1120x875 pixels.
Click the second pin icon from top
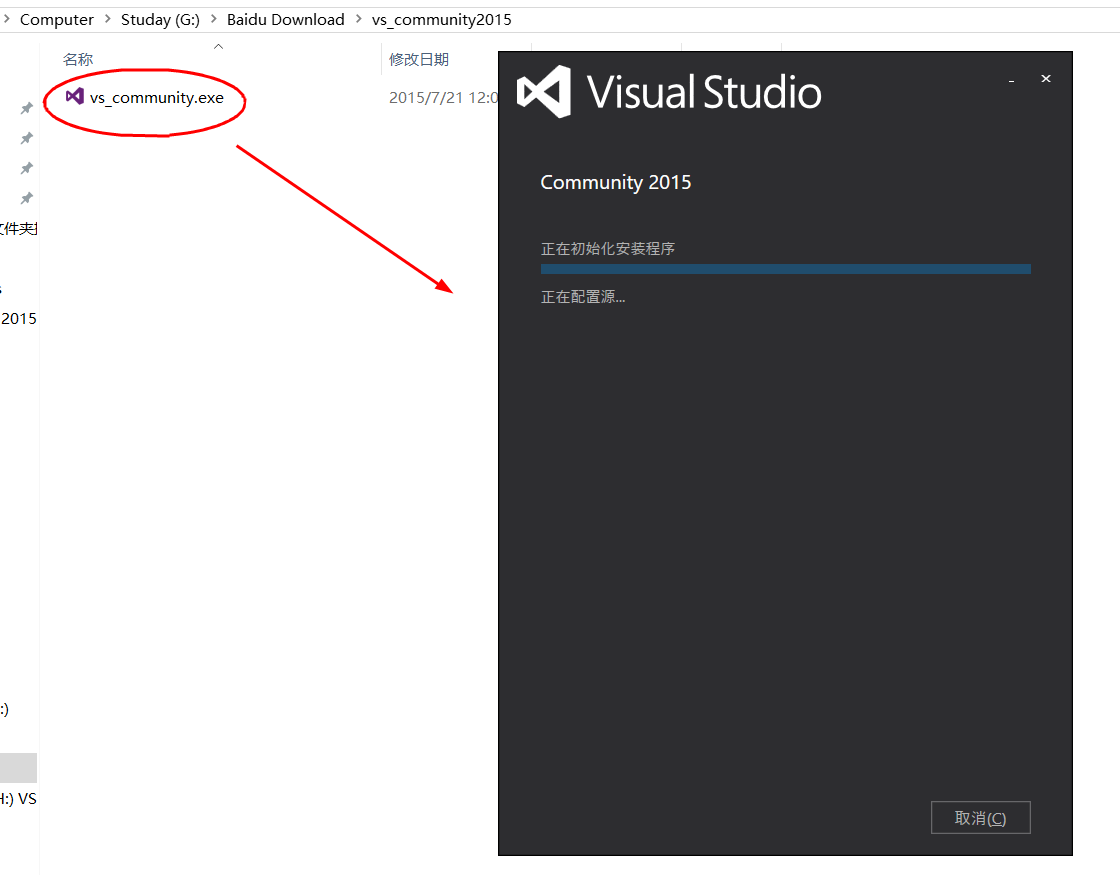tap(27, 138)
